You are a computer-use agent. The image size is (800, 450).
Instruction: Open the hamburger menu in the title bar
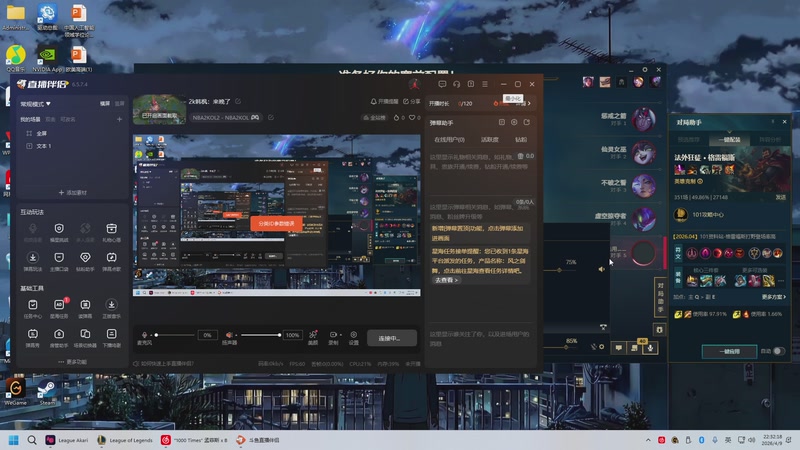coord(485,84)
